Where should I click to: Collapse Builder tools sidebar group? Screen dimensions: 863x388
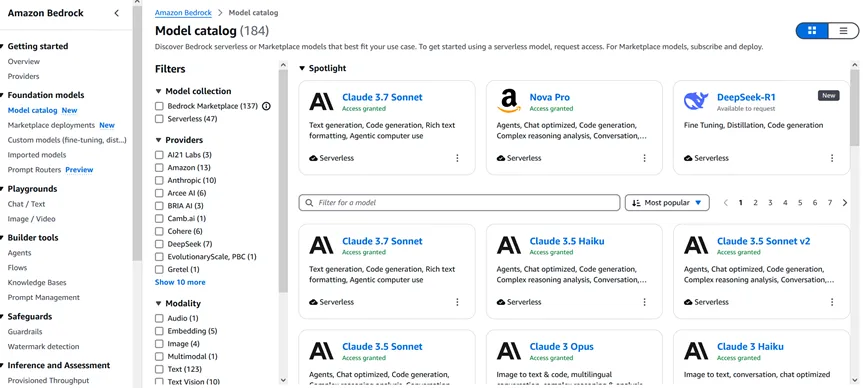pos(3,238)
